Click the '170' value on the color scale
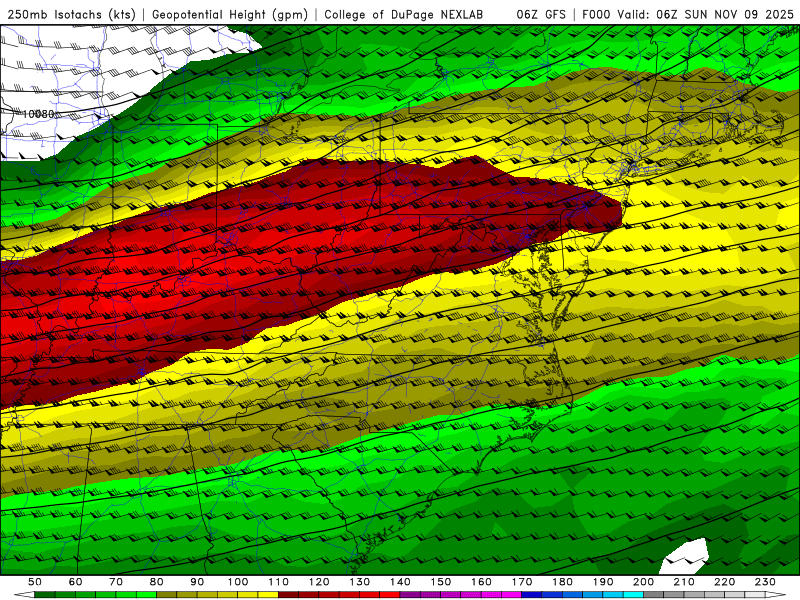The height and width of the screenshot is (600, 800). [522, 582]
